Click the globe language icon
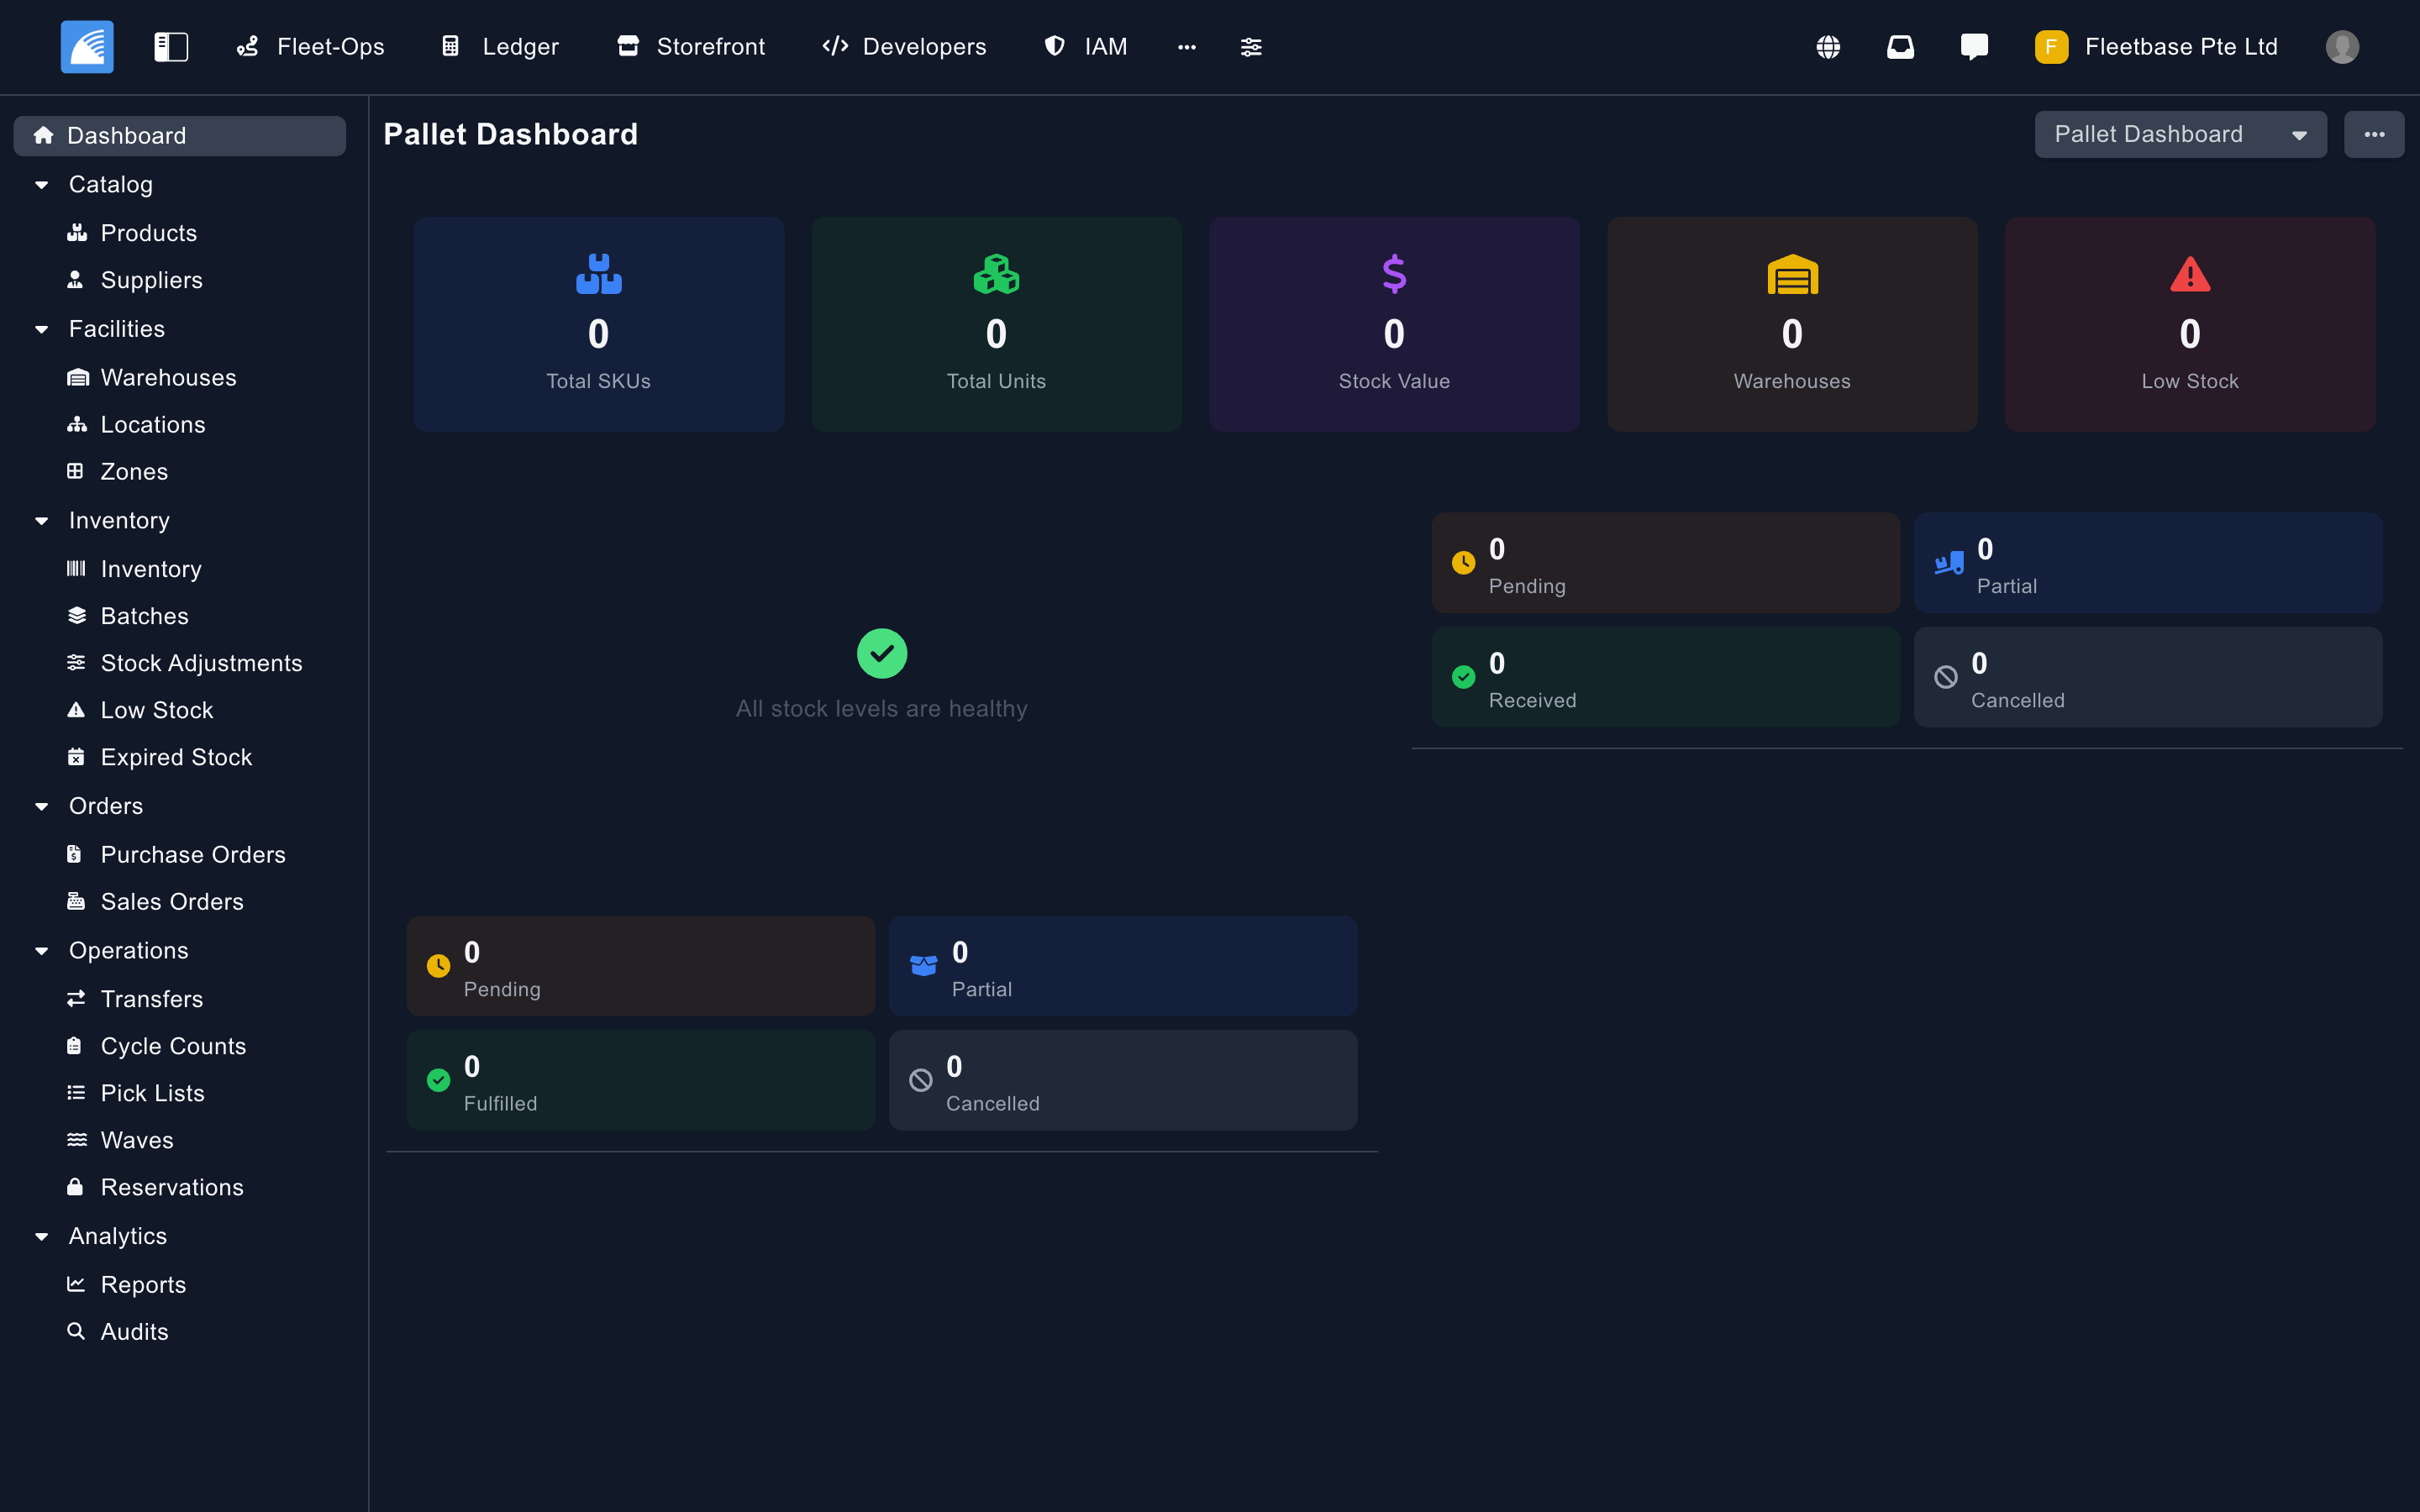 pyautogui.click(x=1828, y=47)
